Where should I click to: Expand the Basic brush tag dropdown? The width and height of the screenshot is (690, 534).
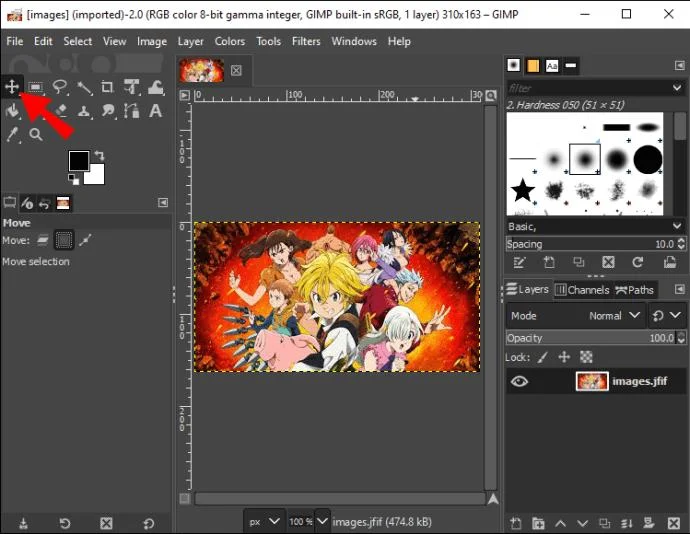(x=677, y=226)
